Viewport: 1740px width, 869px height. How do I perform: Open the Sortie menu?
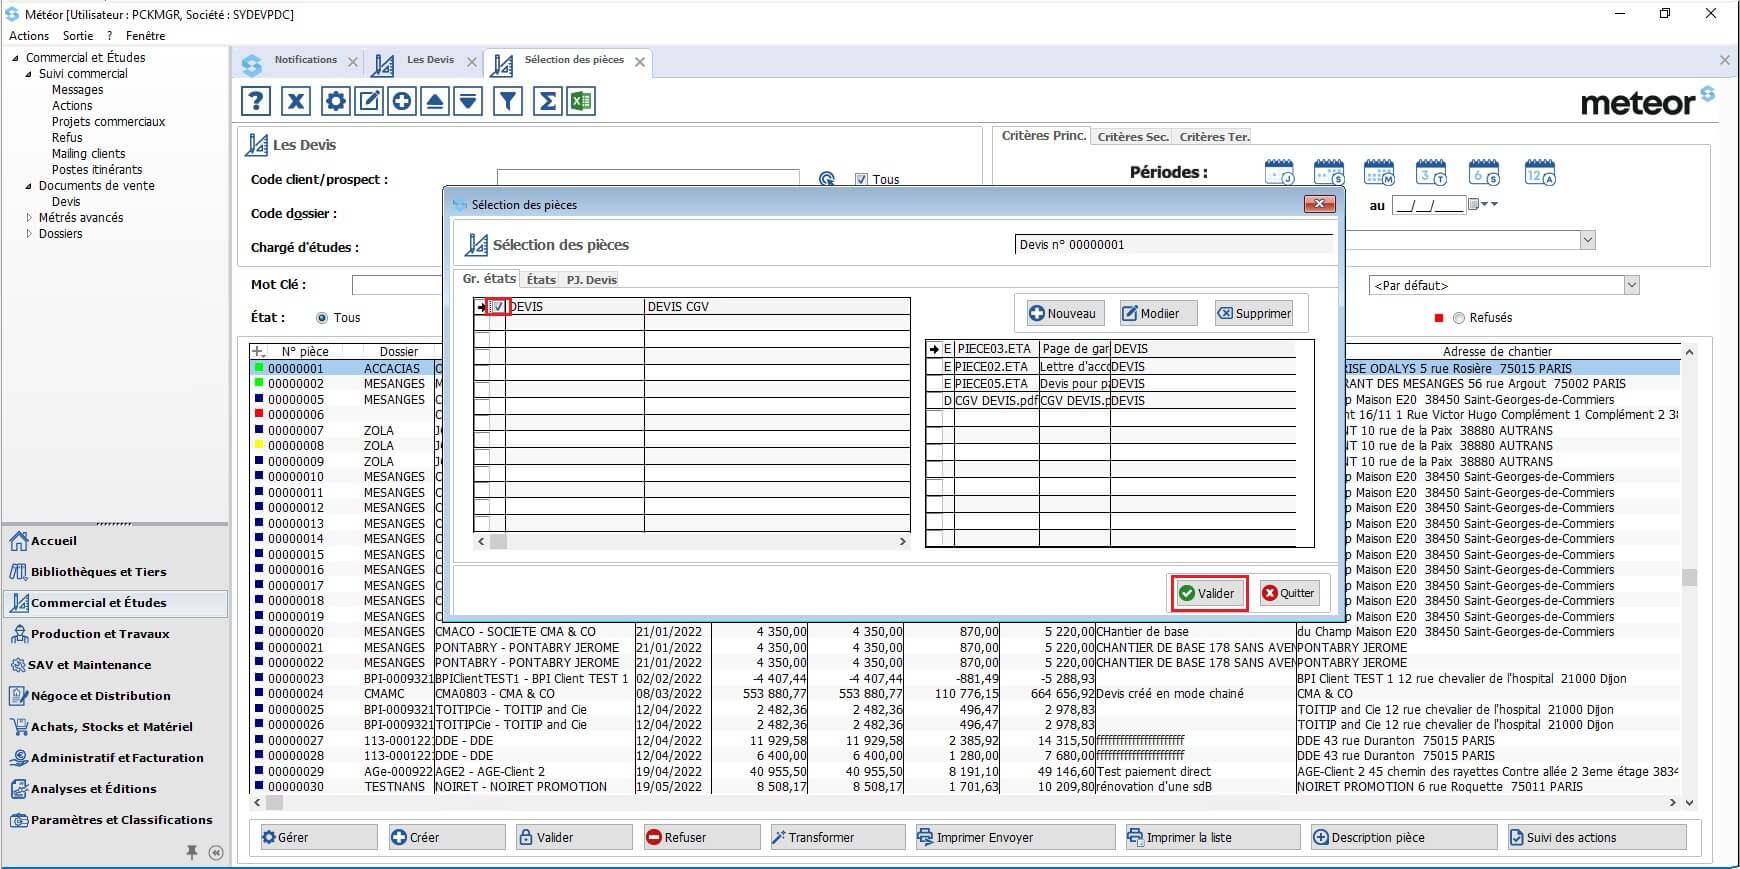pos(78,35)
